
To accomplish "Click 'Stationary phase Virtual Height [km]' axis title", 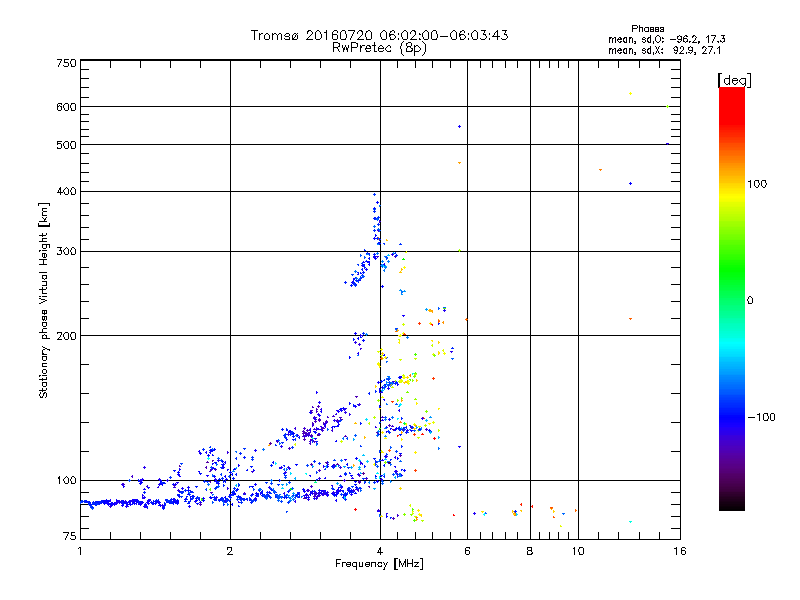I will (x=44, y=300).
